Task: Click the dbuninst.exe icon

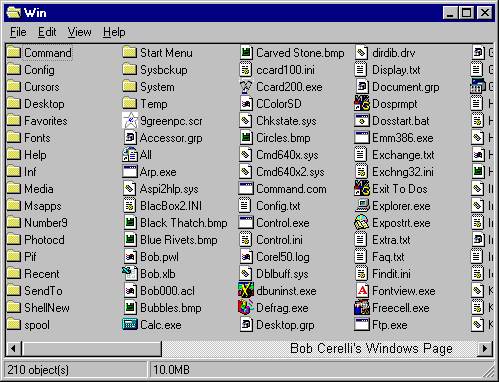Action: click(x=246, y=290)
